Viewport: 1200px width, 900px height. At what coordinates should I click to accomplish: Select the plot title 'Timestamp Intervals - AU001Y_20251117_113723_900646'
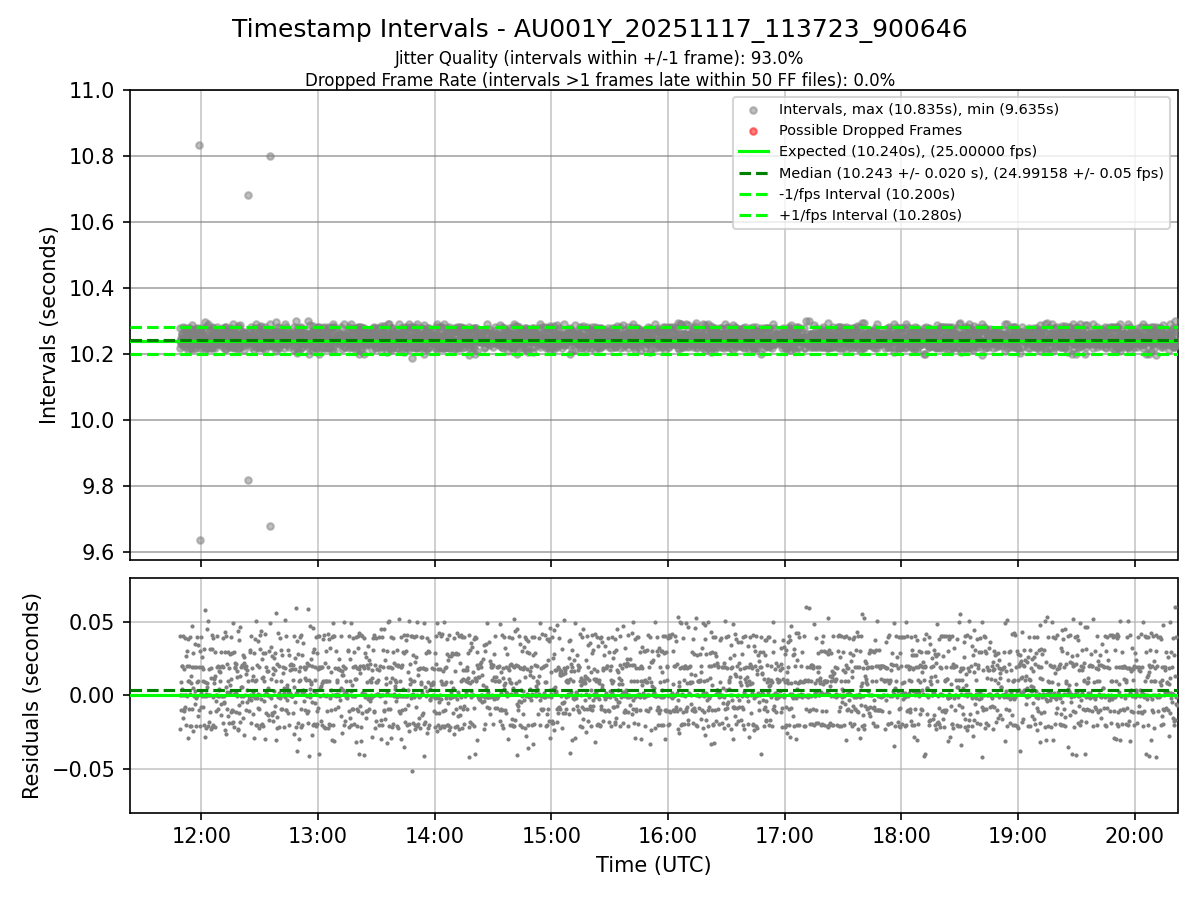coord(600,29)
